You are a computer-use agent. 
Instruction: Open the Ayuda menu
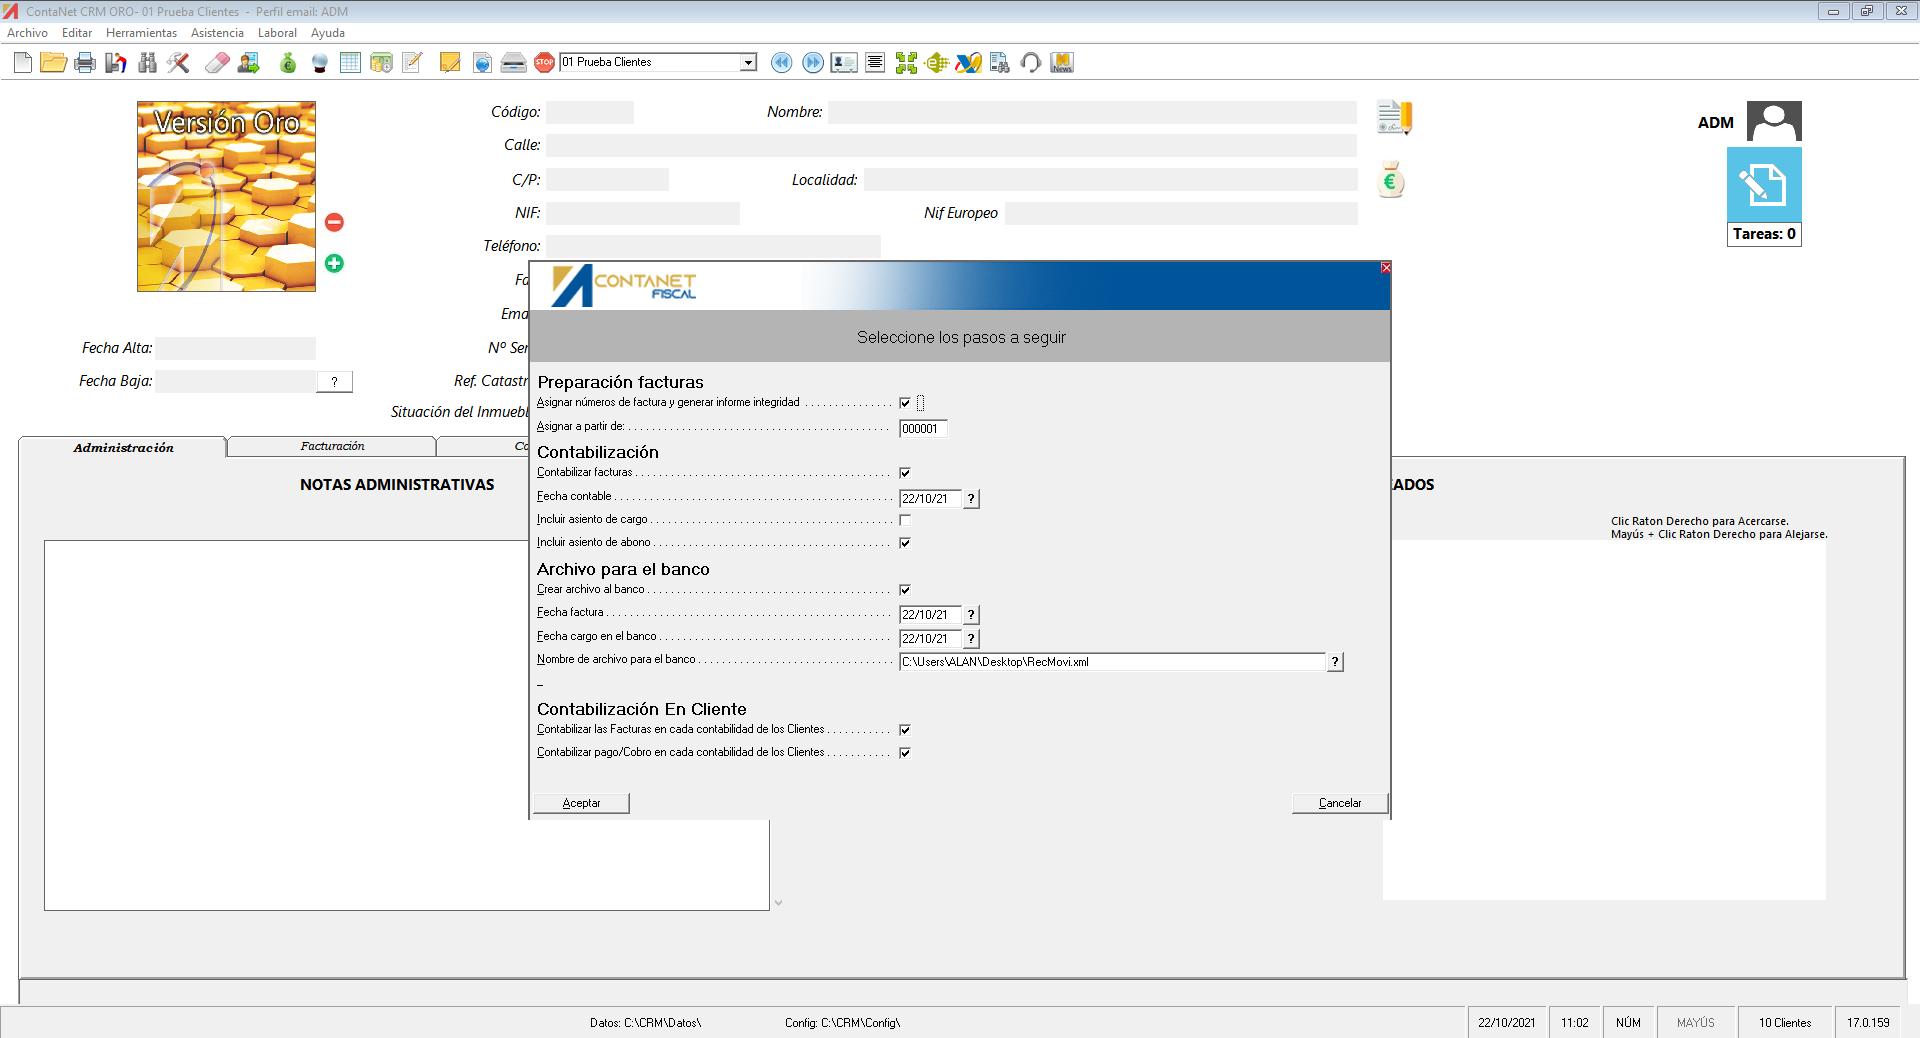328,33
